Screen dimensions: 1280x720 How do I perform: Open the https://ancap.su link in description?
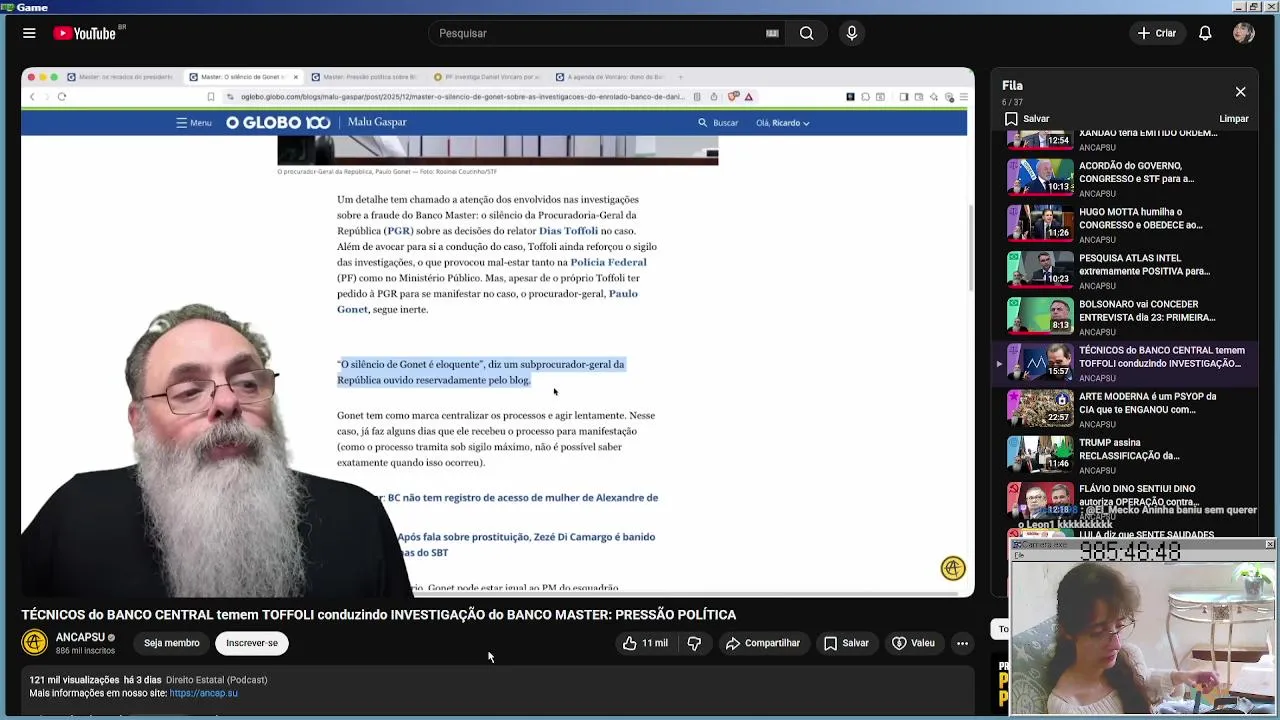[204, 693]
